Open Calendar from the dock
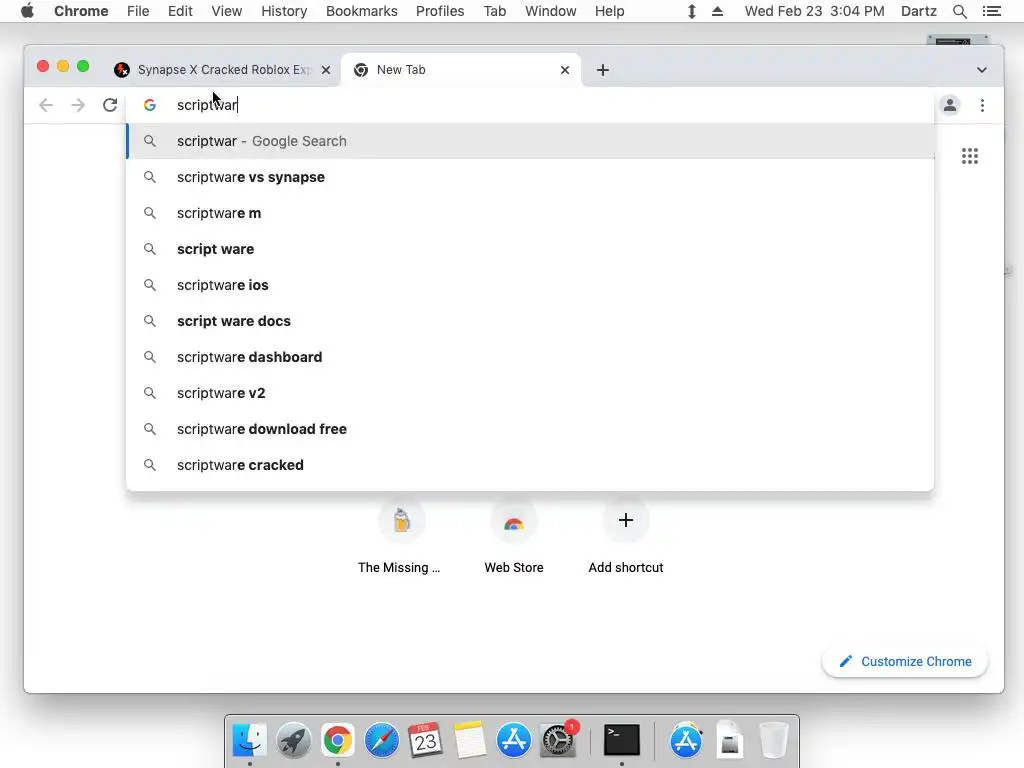The height and width of the screenshot is (768, 1024). (425, 740)
